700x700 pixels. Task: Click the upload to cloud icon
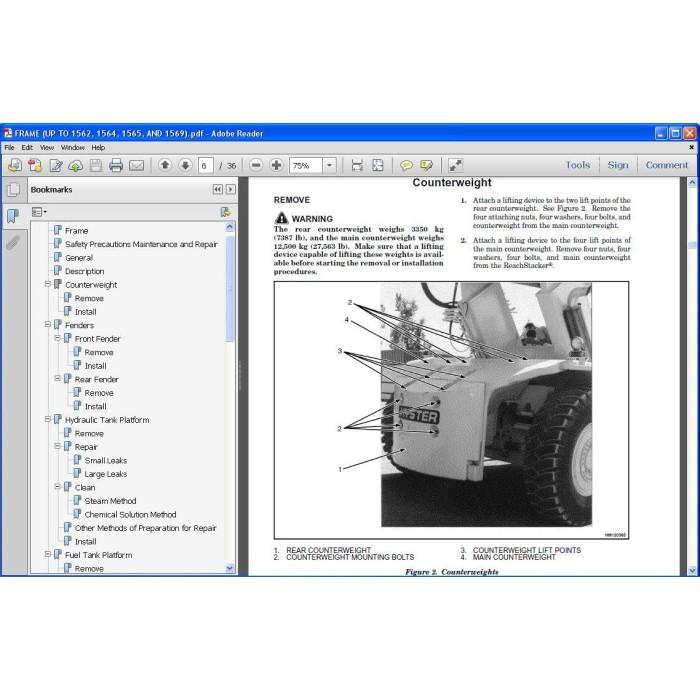pos(76,166)
